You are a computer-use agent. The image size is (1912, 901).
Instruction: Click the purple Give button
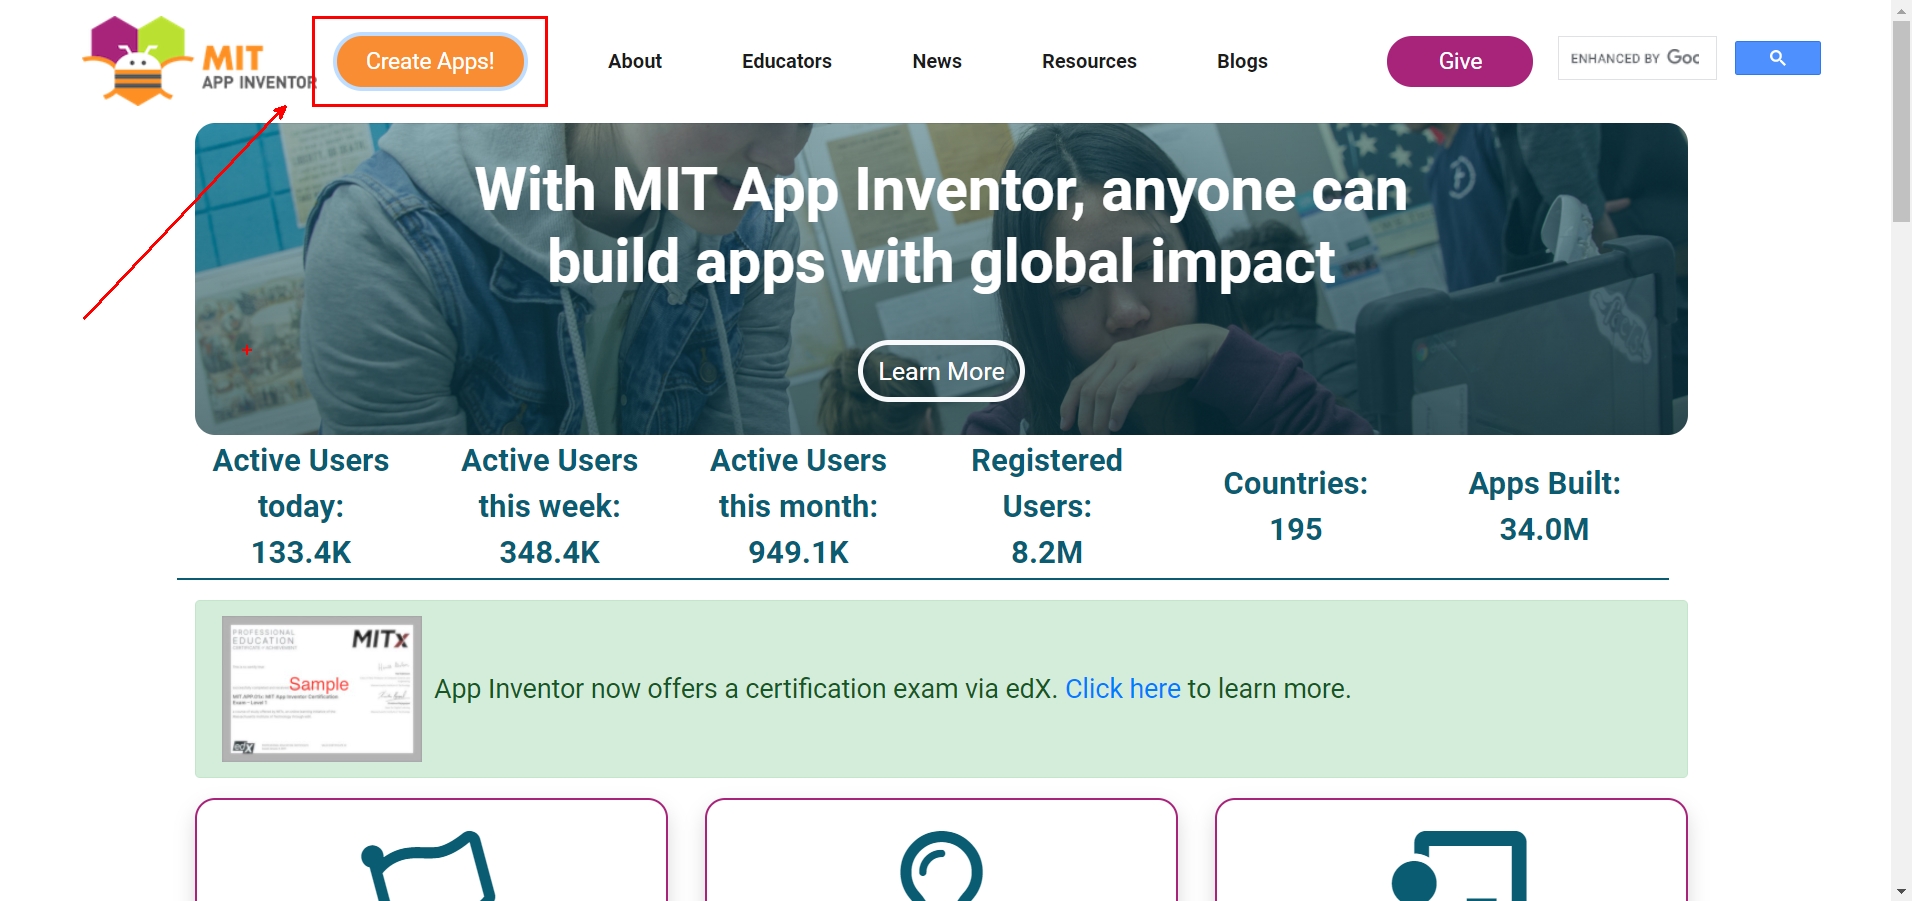click(x=1460, y=61)
